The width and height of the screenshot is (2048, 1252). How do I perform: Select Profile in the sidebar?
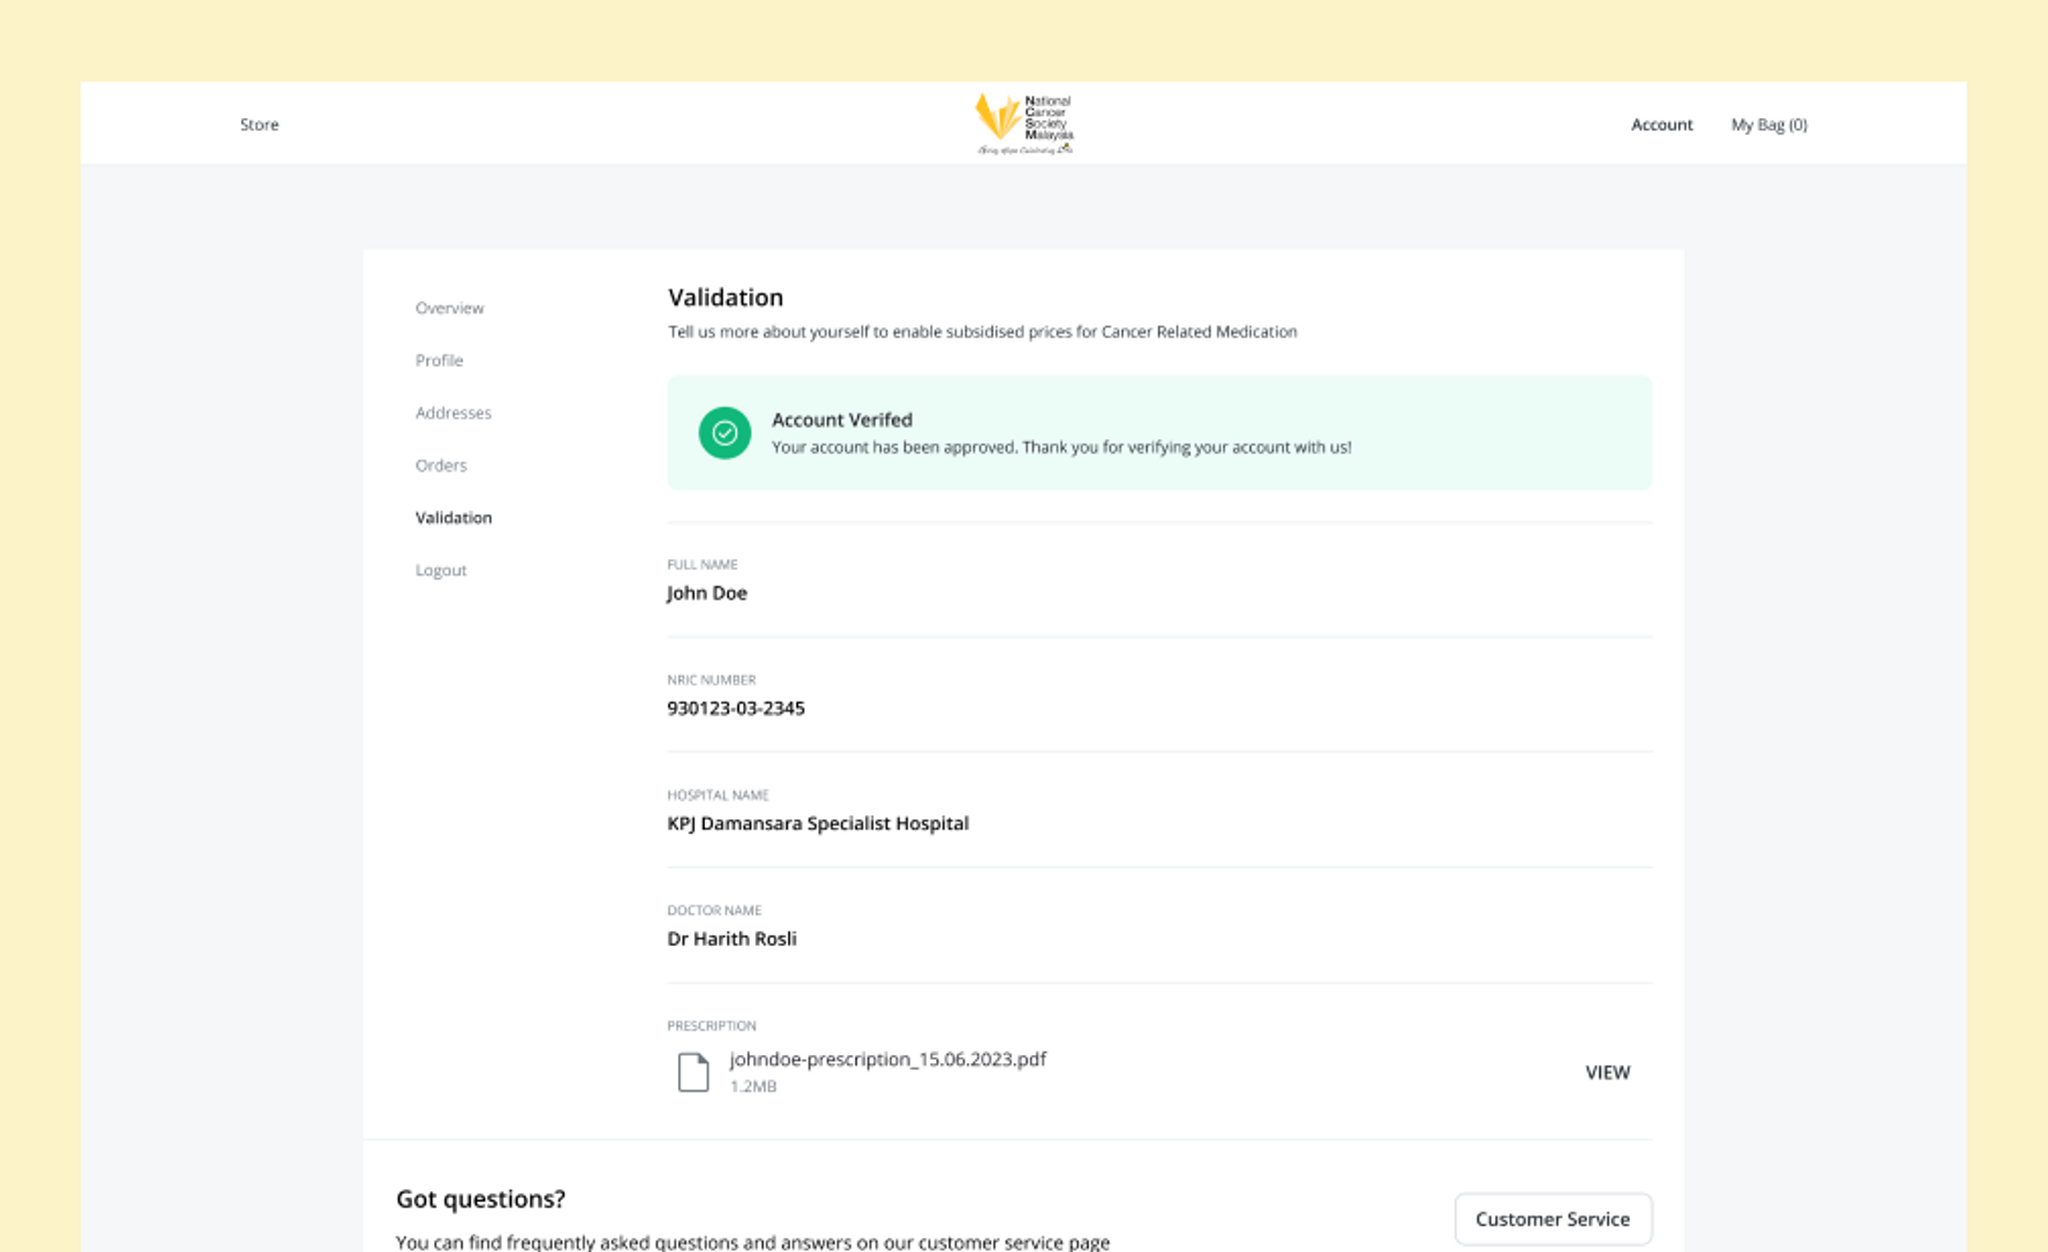click(439, 360)
